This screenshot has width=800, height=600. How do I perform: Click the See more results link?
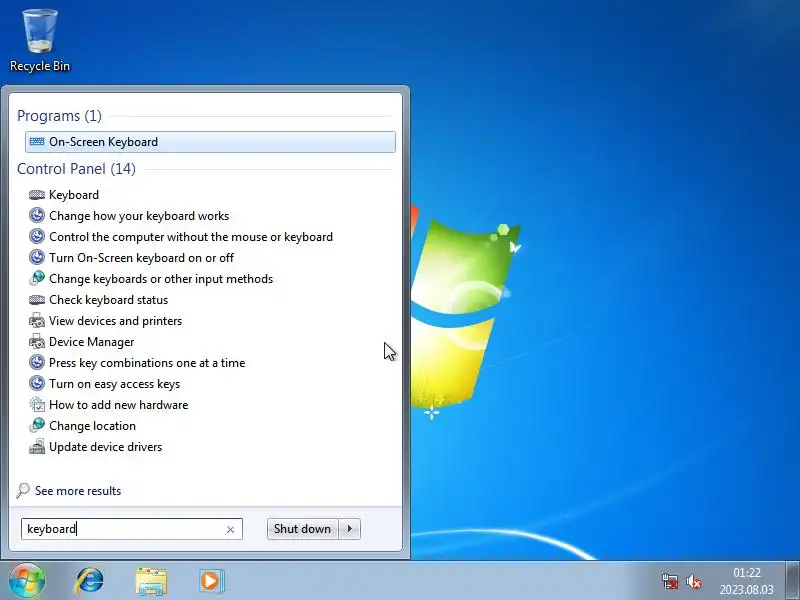pos(78,491)
